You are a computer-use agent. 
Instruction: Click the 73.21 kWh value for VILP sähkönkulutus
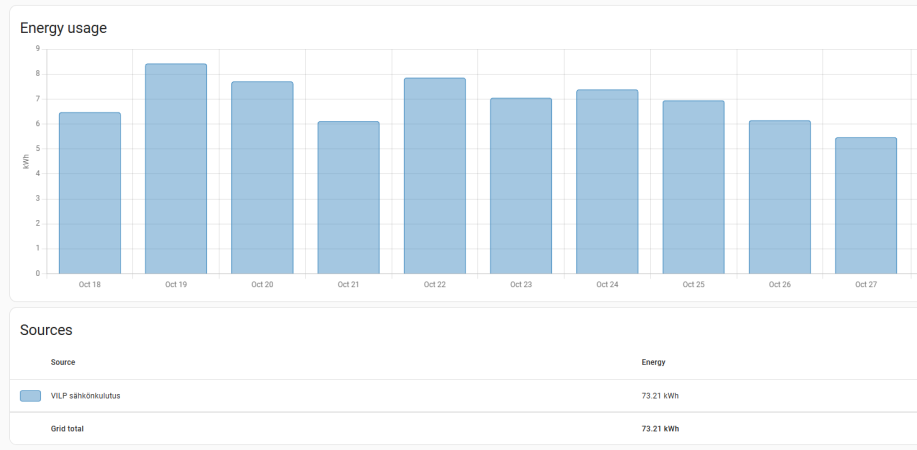(660, 396)
